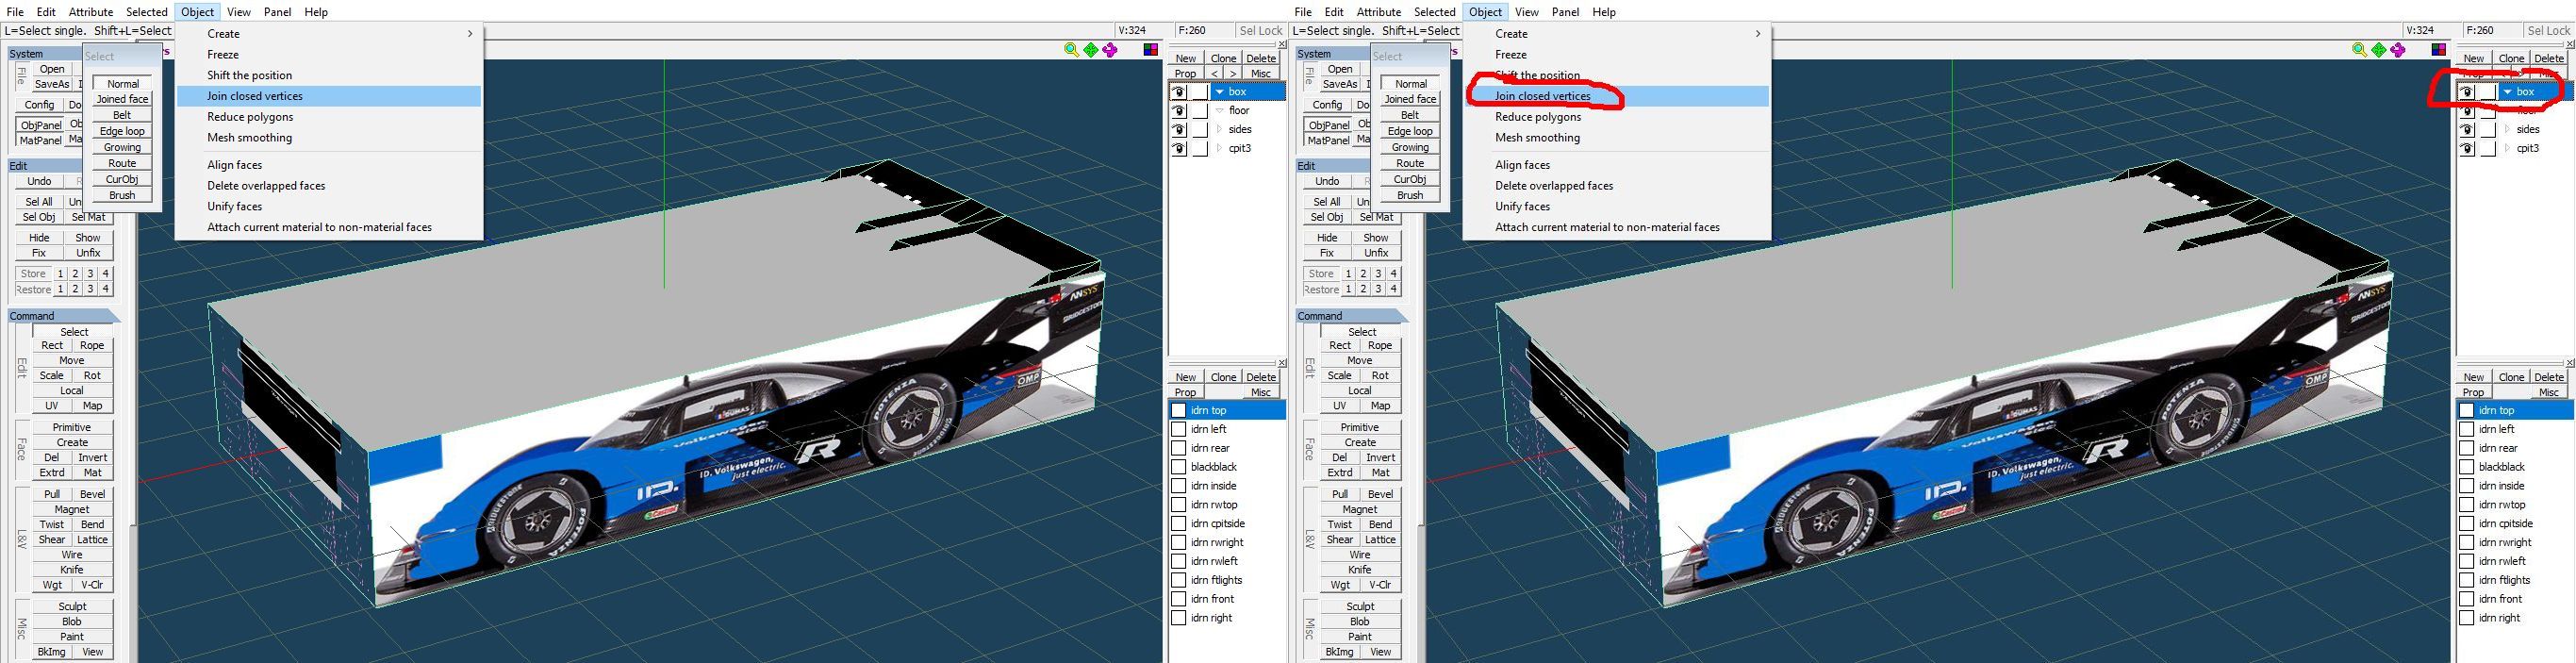
Task: Expand the sides object tree in left window
Action: (x=1219, y=130)
